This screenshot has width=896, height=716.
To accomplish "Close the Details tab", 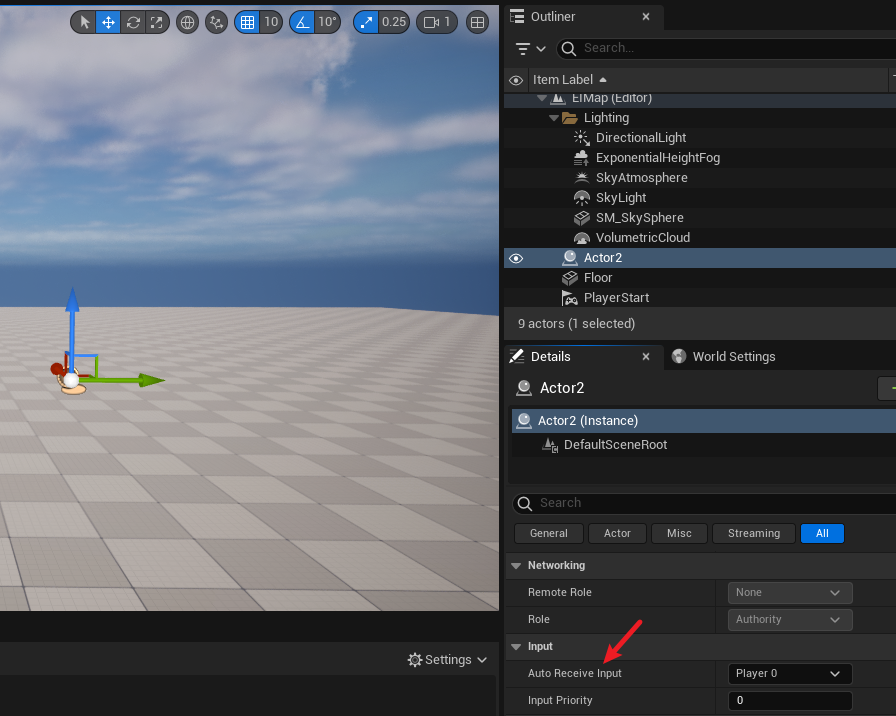I will click(646, 357).
